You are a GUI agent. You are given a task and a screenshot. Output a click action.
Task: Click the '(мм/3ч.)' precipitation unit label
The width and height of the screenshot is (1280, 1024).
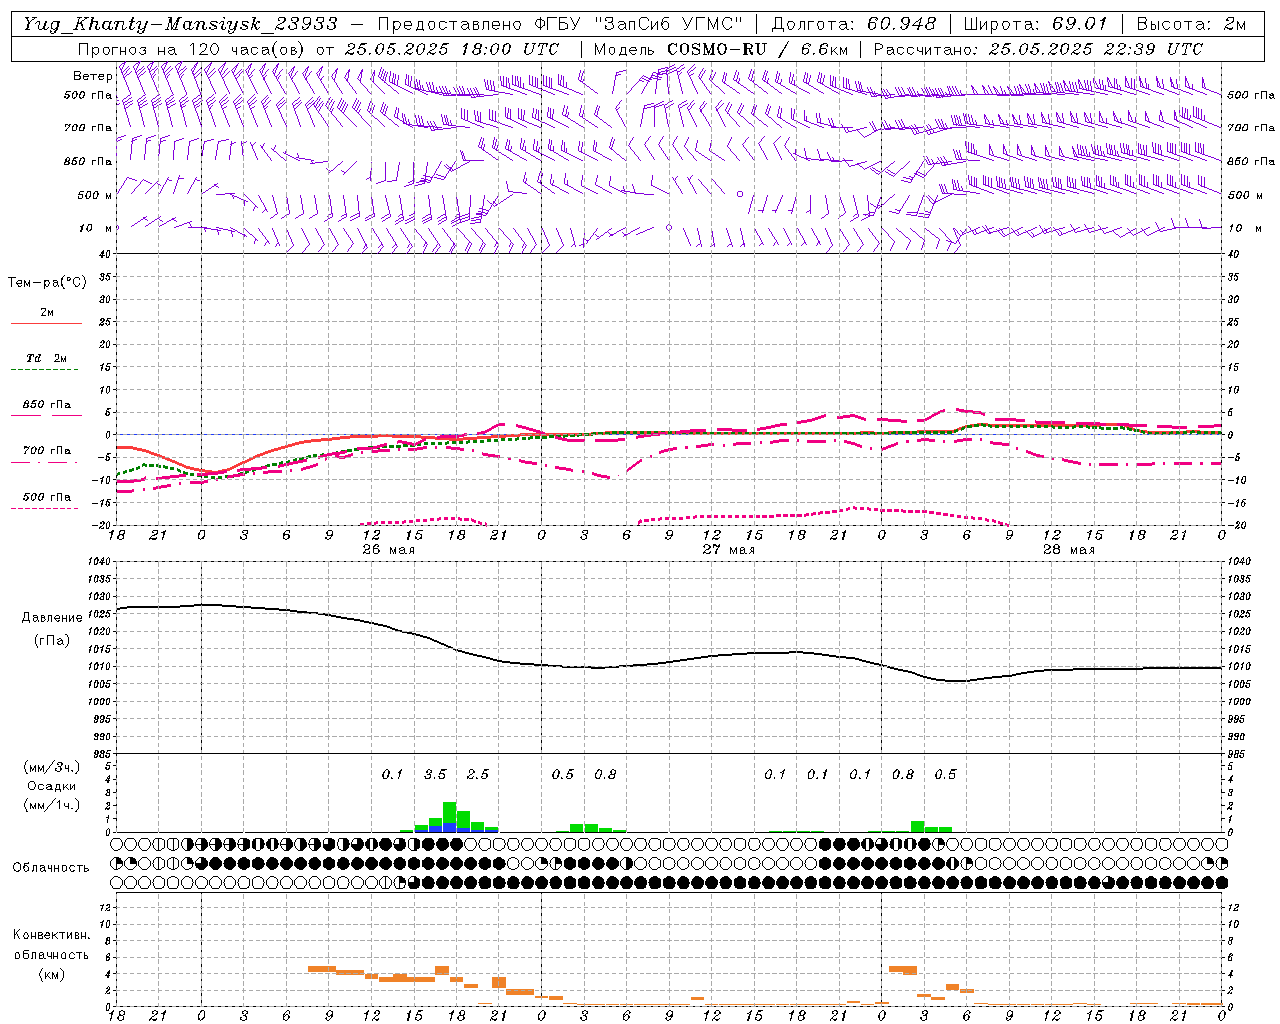point(51,767)
